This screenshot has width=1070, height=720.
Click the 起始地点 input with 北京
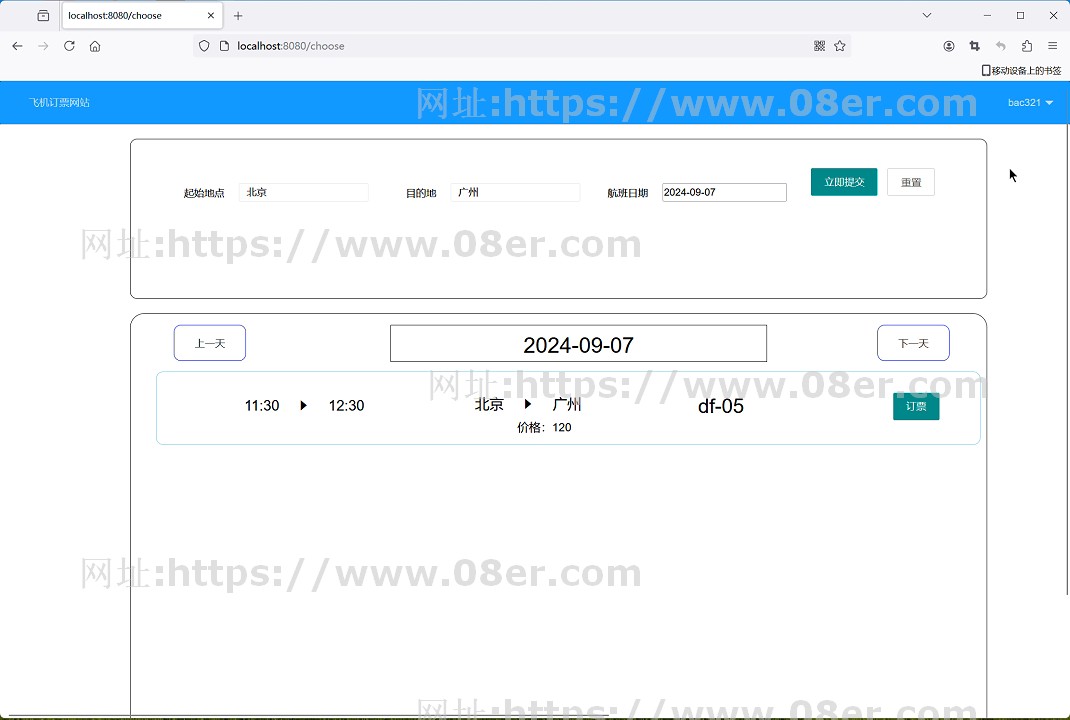pos(304,192)
